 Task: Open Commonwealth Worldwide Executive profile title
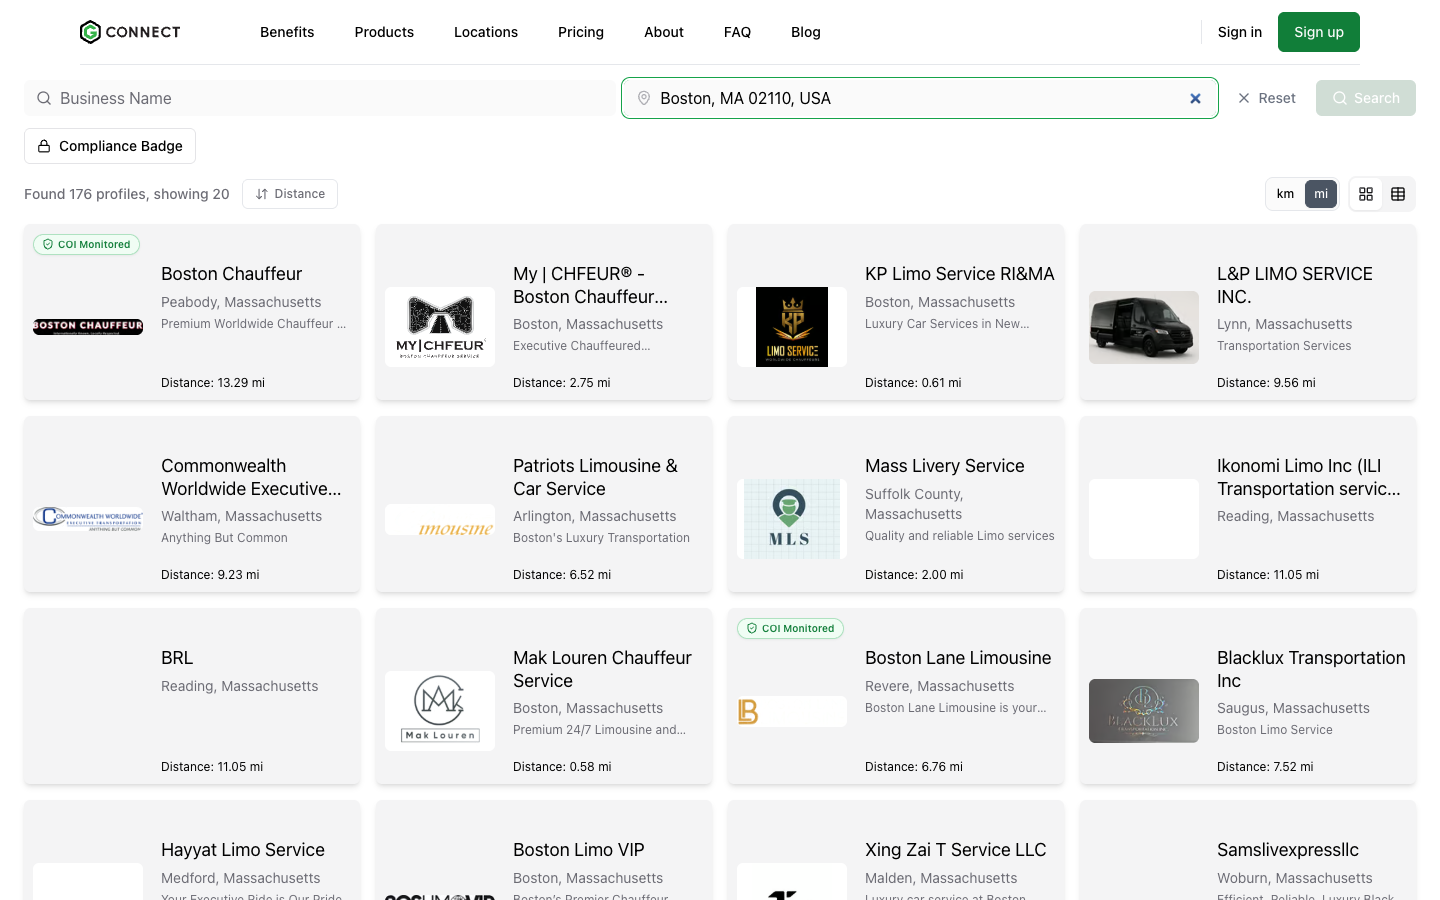[251, 477]
